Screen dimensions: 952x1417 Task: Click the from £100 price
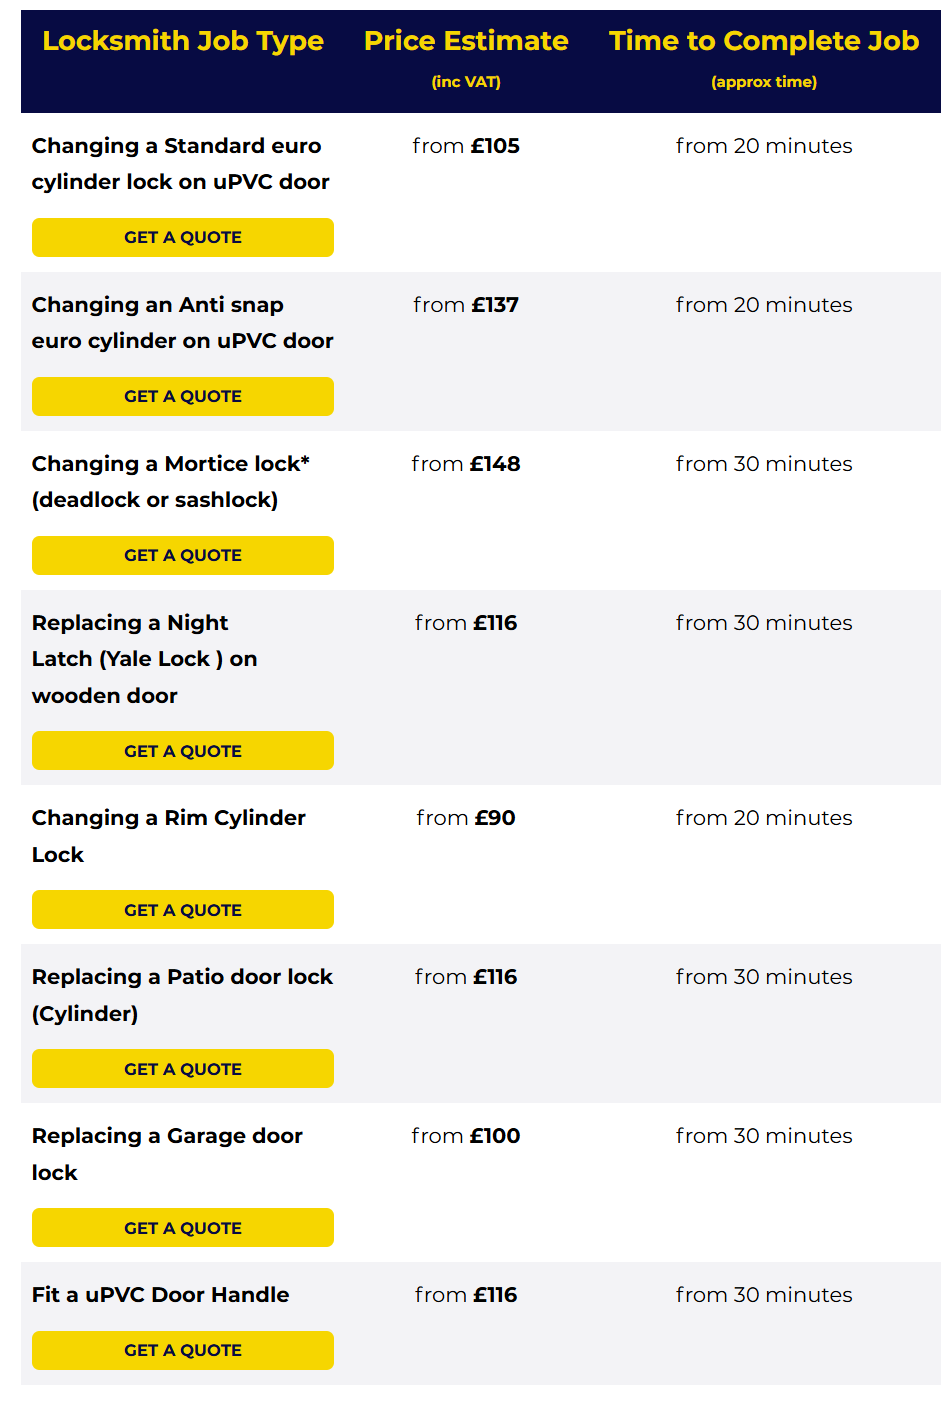click(x=466, y=1136)
